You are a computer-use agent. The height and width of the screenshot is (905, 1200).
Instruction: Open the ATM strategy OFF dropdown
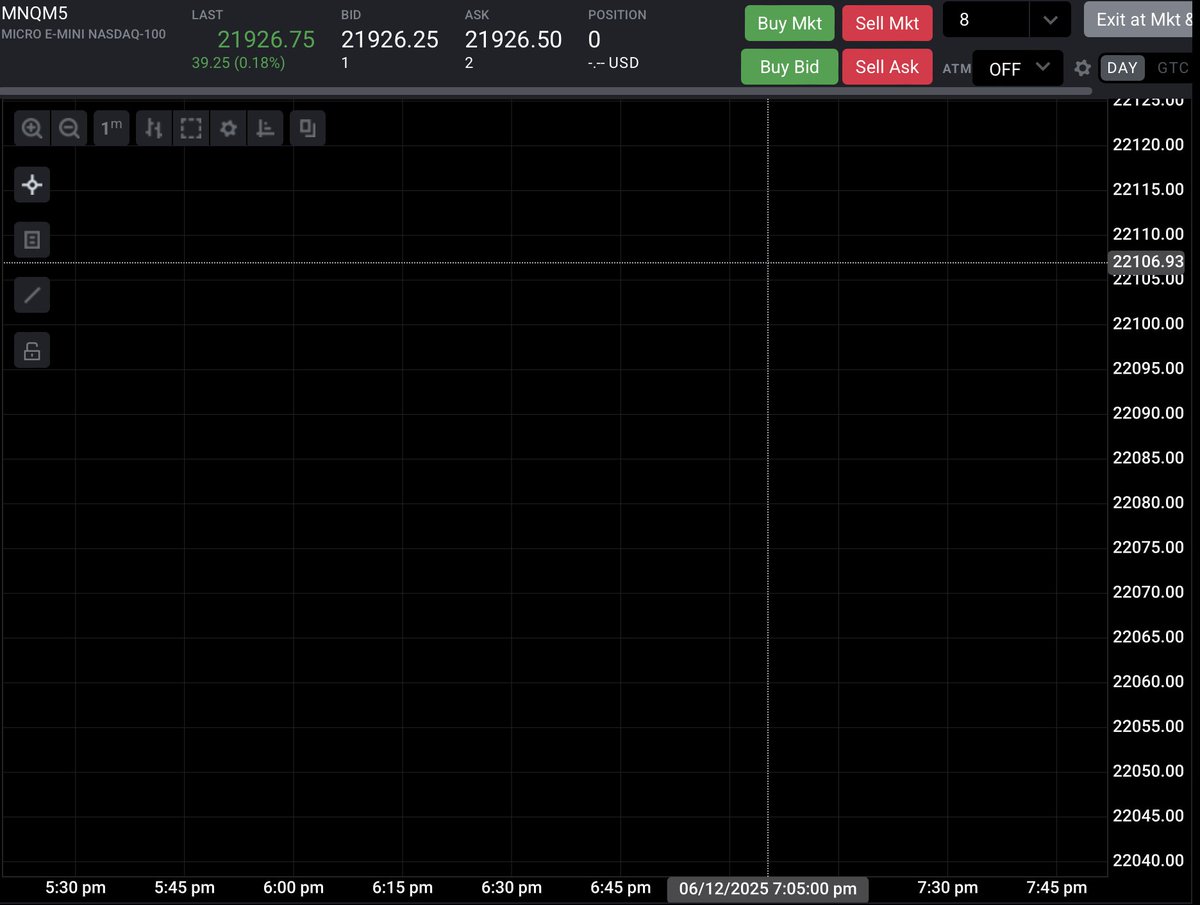1018,68
